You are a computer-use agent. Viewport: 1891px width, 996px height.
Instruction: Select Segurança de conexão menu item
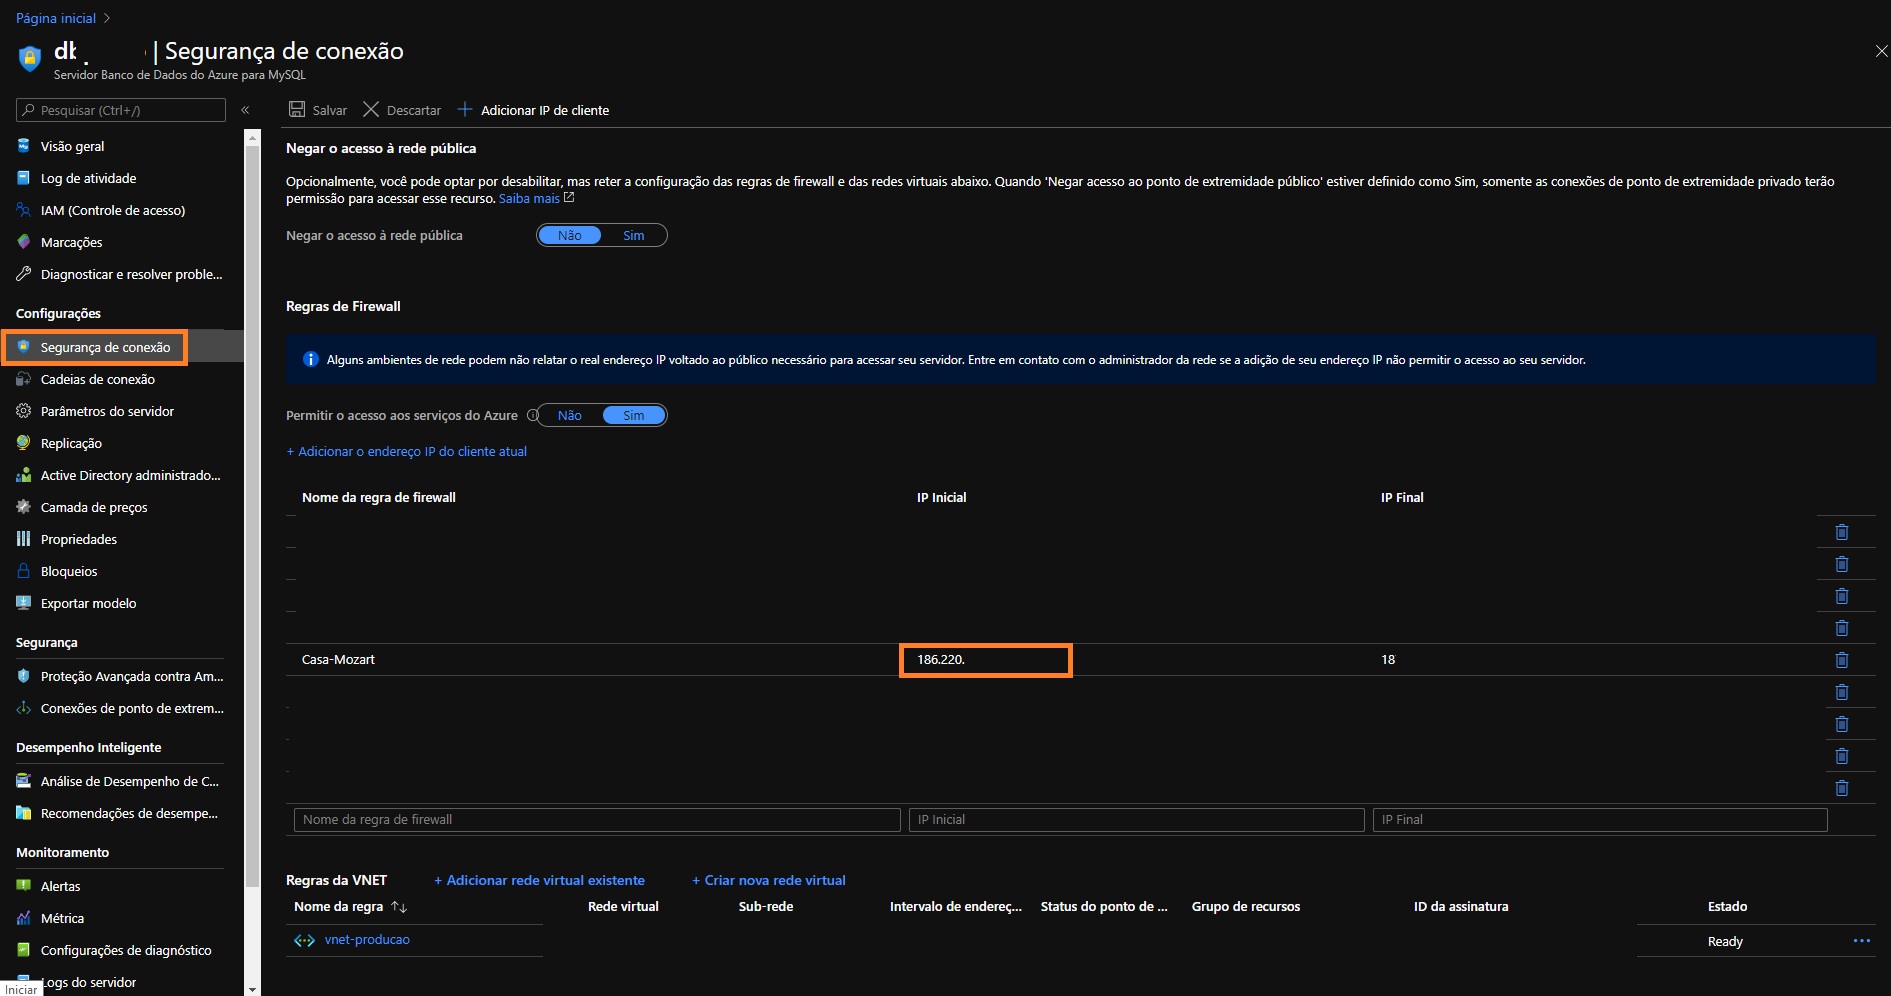[x=105, y=347]
